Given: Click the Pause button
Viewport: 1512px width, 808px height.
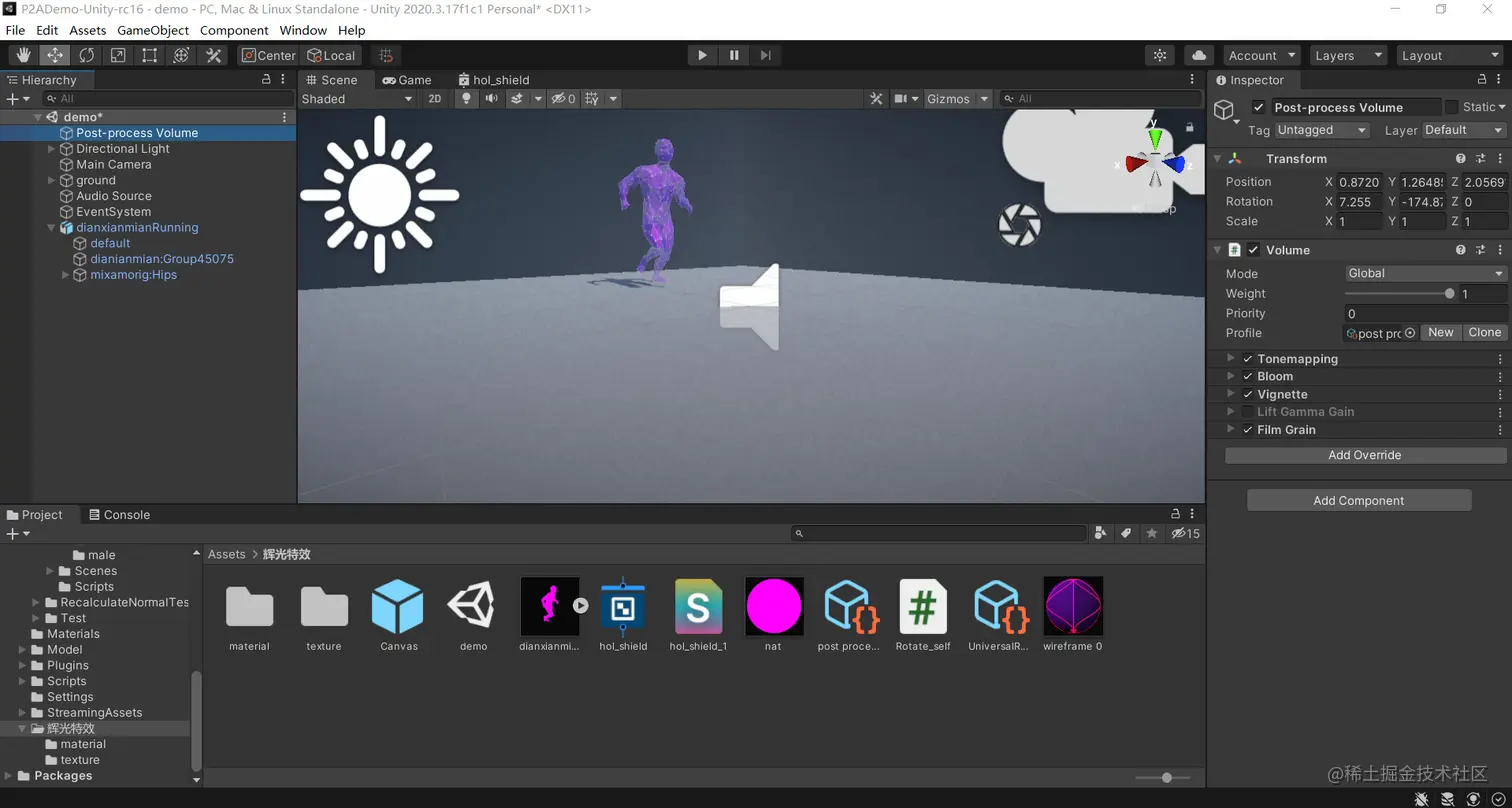Looking at the screenshot, I should coord(734,56).
